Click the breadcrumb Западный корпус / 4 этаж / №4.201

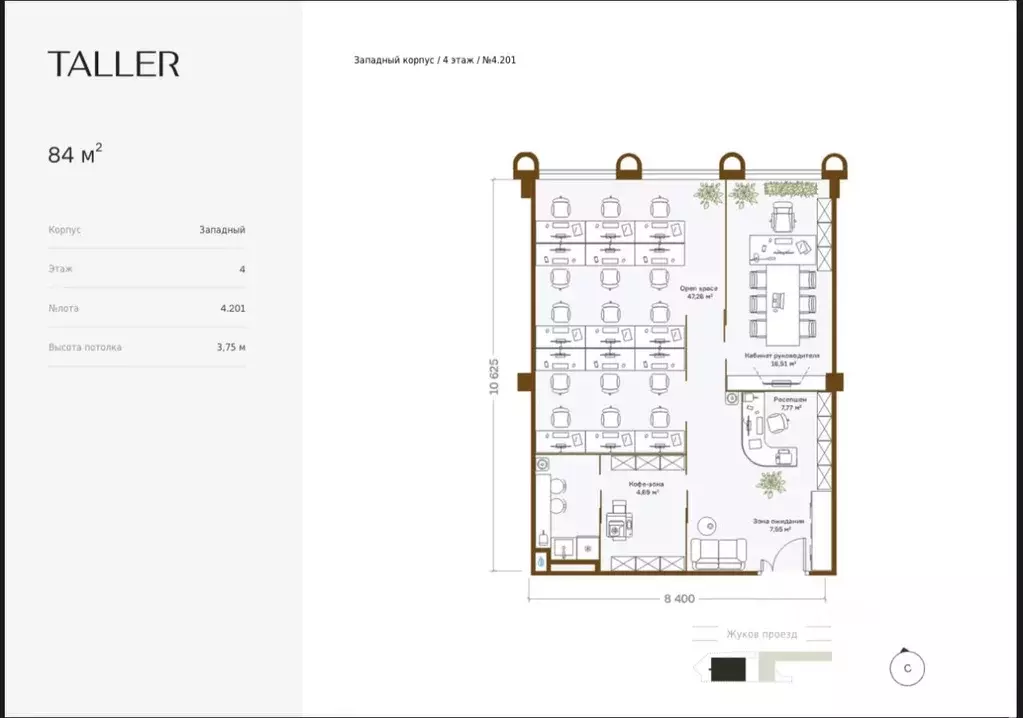pos(434,60)
